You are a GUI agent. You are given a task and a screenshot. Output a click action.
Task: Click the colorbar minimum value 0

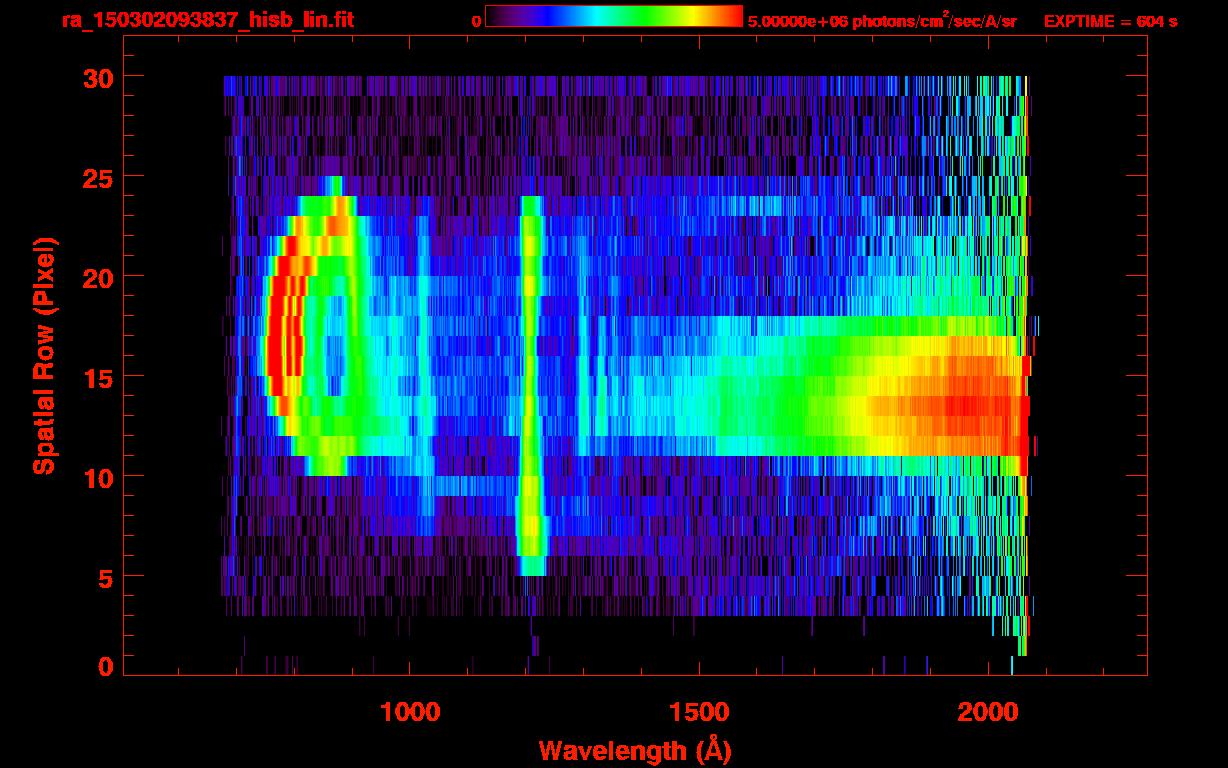[476, 21]
